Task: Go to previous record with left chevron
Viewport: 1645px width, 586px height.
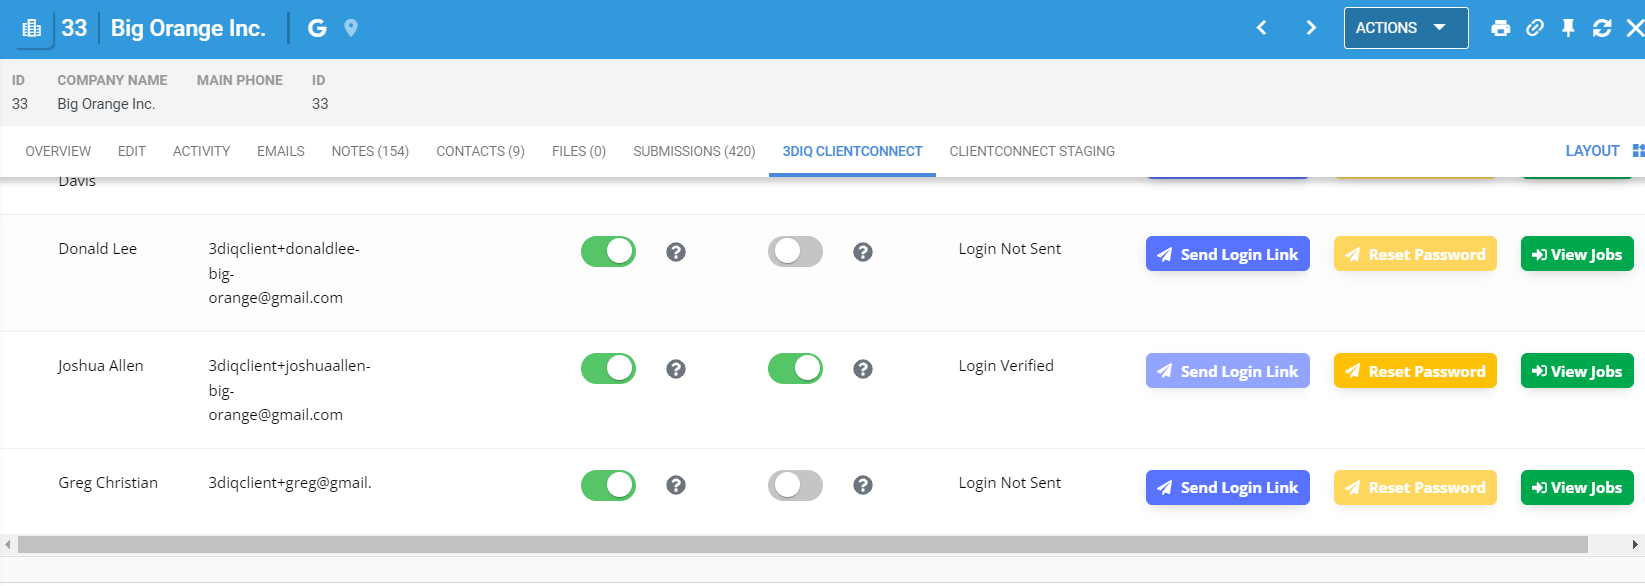Action: pos(1262,28)
